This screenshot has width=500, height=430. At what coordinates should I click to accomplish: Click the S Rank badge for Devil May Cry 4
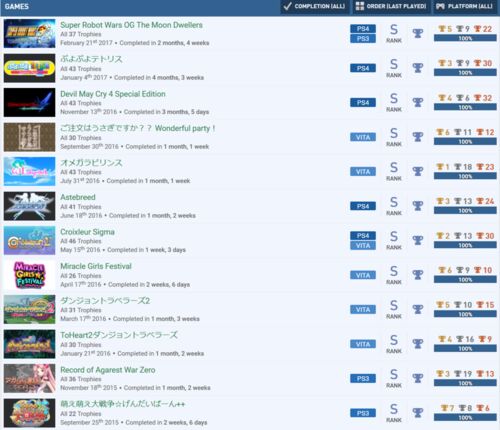point(394,102)
